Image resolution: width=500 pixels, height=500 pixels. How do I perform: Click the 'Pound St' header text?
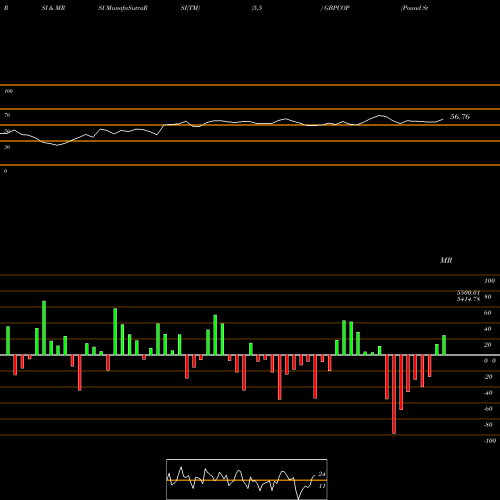click(414, 8)
